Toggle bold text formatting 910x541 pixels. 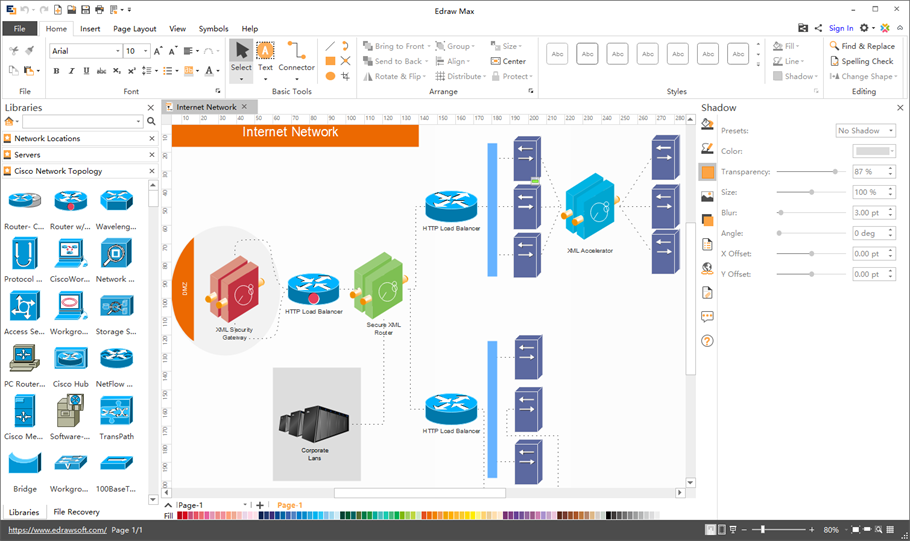56,71
